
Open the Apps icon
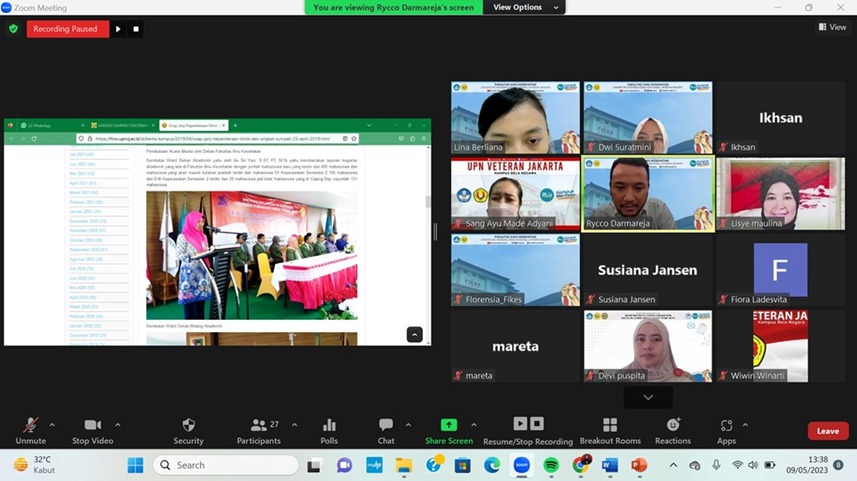tap(726, 425)
